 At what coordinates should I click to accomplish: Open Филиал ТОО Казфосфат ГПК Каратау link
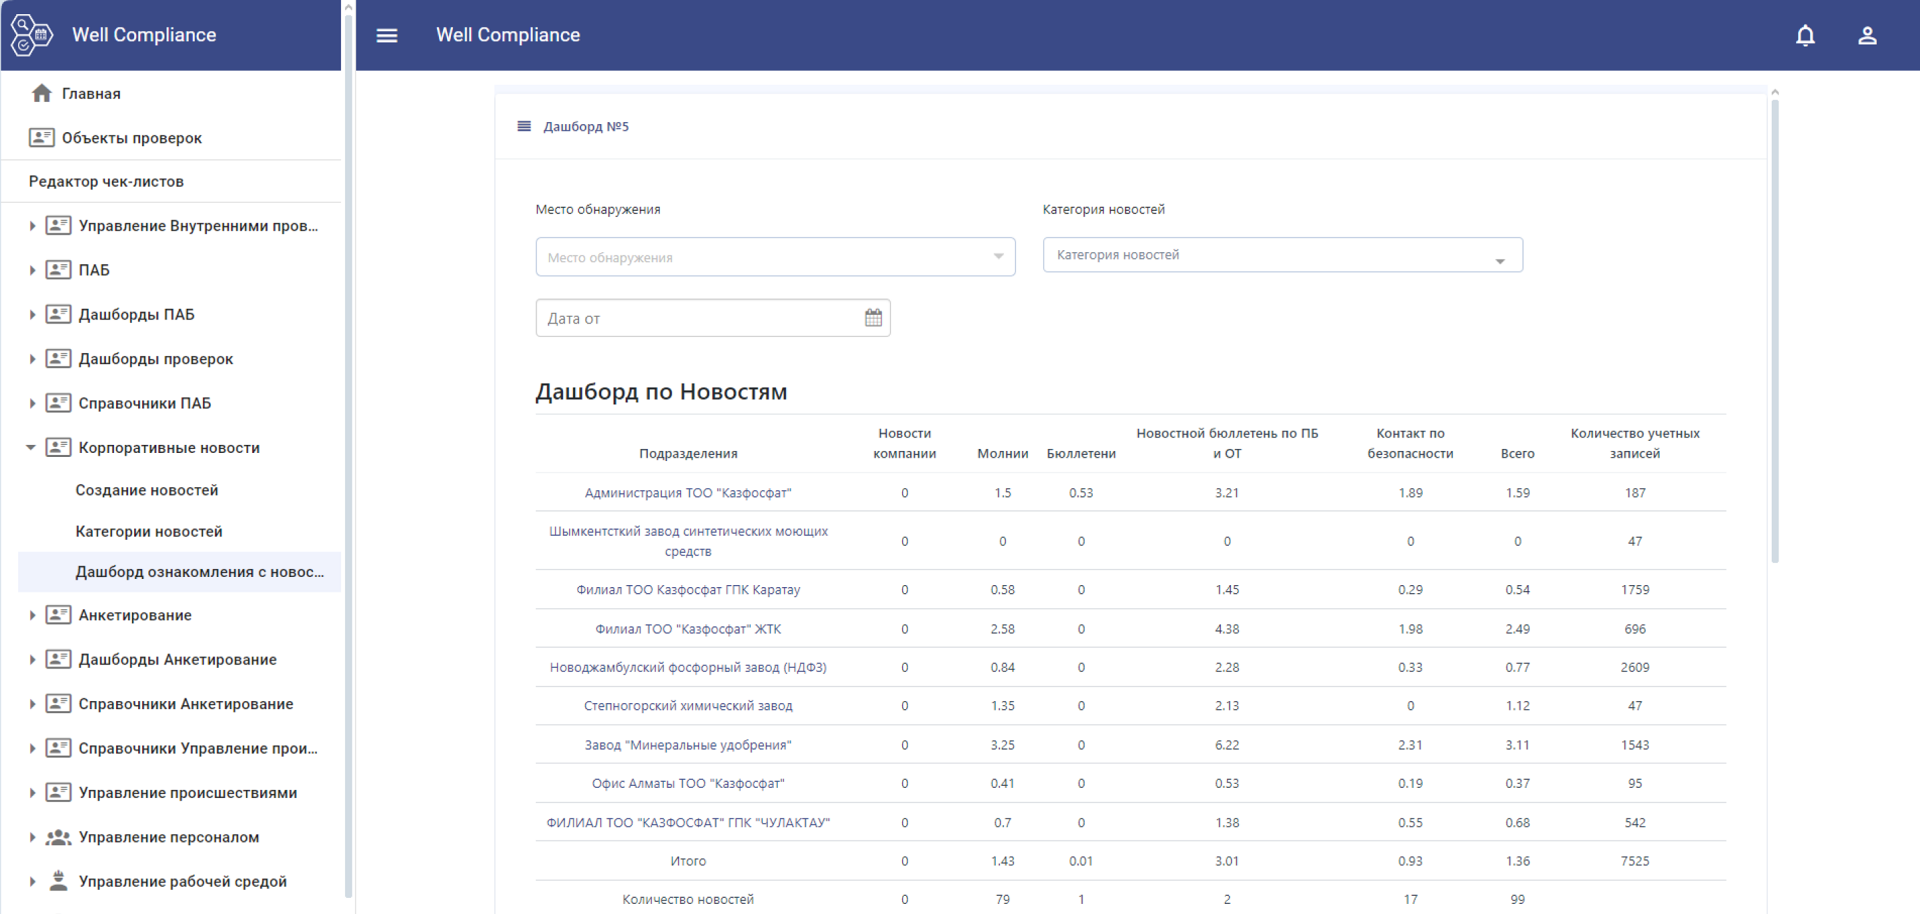(688, 590)
